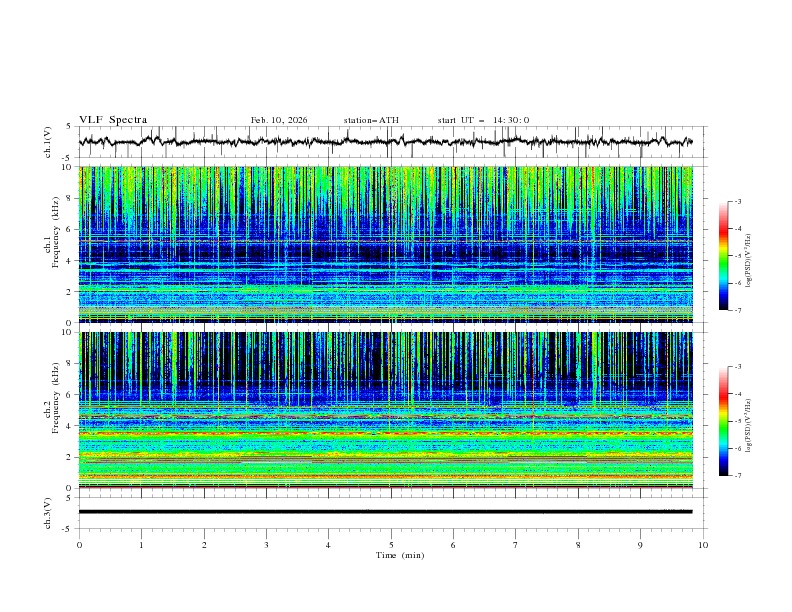This screenshot has width=792, height=612.
Task: Click the time axis tick label '5'
Action: coord(391,545)
